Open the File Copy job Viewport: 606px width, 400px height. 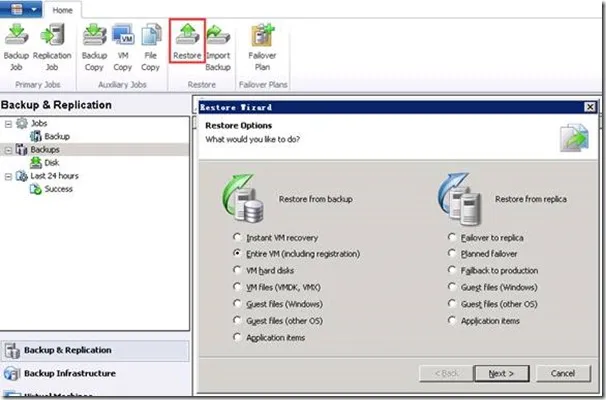click(x=151, y=47)
